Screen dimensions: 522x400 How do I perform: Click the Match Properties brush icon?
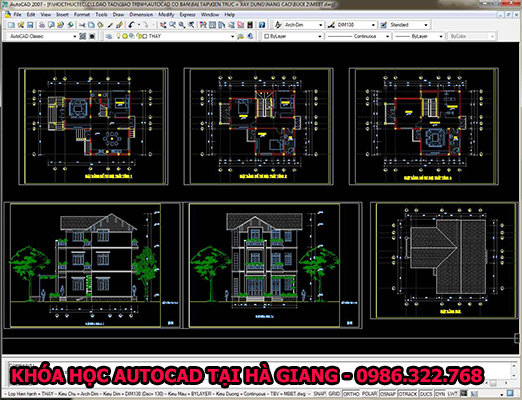click(x=110, y=25)
